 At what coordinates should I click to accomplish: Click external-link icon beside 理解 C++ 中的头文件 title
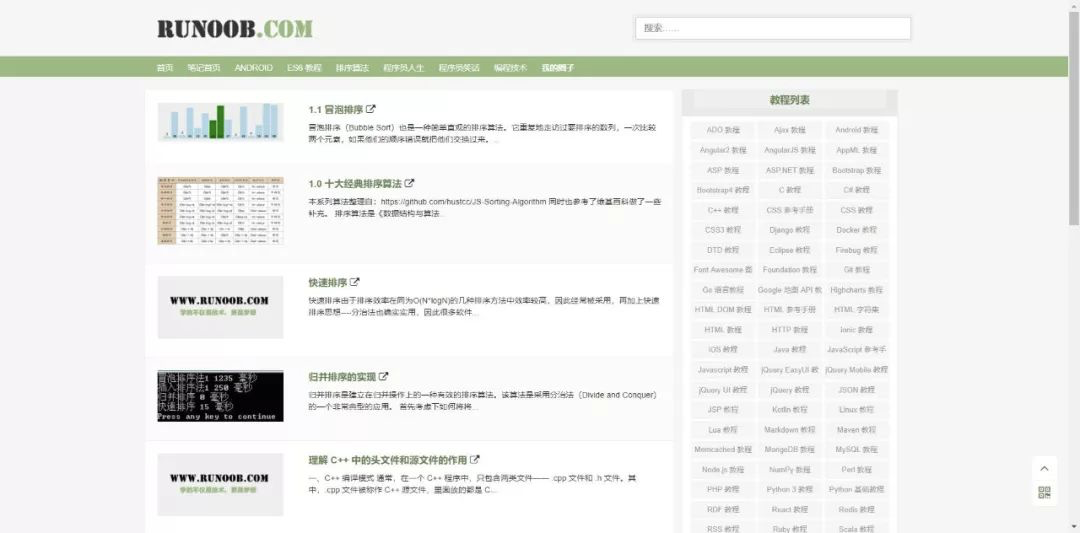[475, 459]
